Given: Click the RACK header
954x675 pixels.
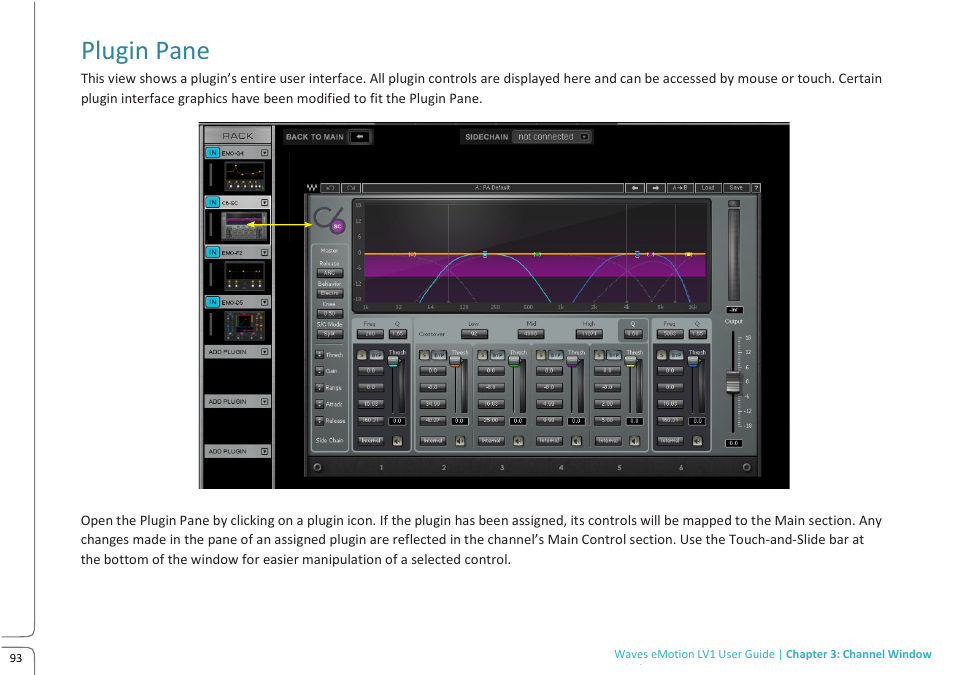Looking at the screenshot, I should tap(237, 135).
